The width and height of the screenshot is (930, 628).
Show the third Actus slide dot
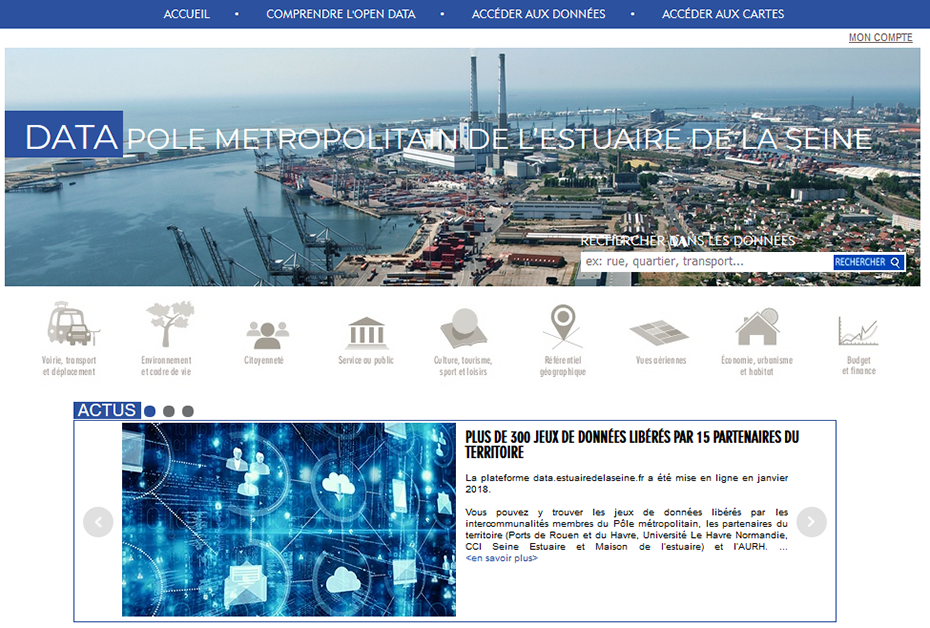(x=187, y=411)
